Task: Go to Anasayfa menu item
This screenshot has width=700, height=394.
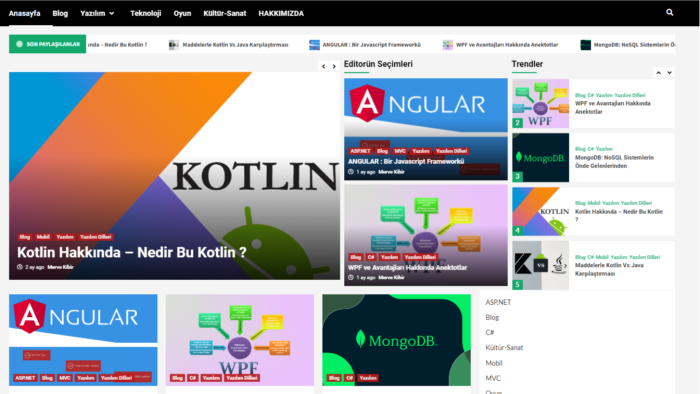Action: point(25,13)
